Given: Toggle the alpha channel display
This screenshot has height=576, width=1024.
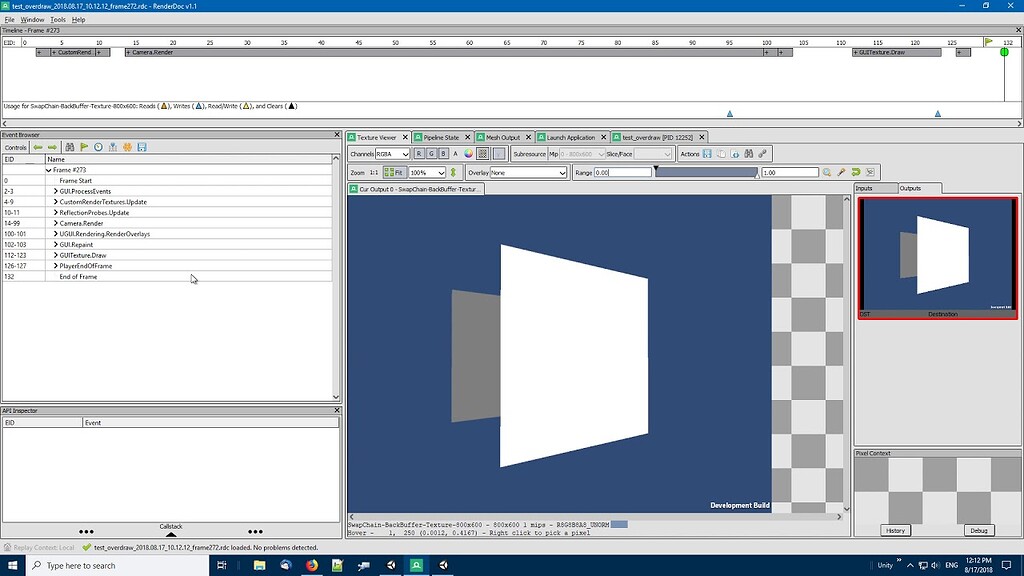Looking at the screenshot, I should (453, 154).
